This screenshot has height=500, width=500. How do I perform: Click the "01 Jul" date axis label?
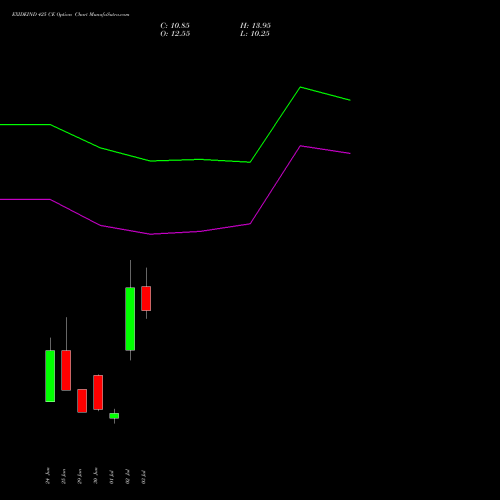tap(112, 477)
